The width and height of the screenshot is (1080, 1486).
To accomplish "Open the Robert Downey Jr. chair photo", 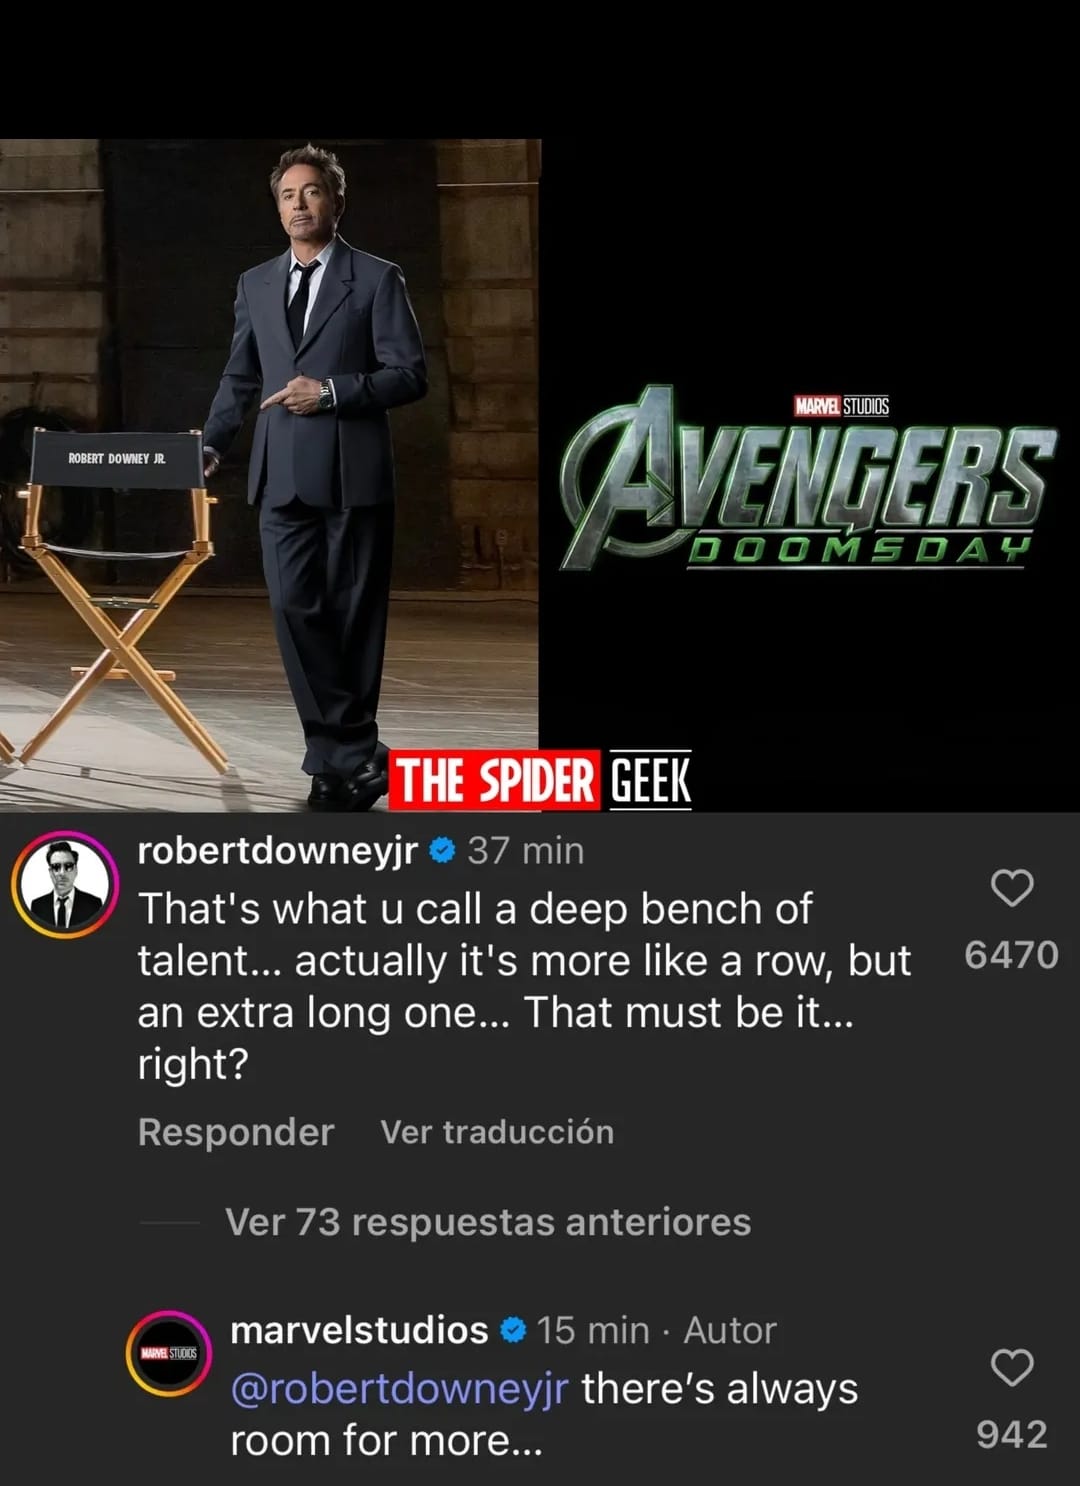I will 270,475.
